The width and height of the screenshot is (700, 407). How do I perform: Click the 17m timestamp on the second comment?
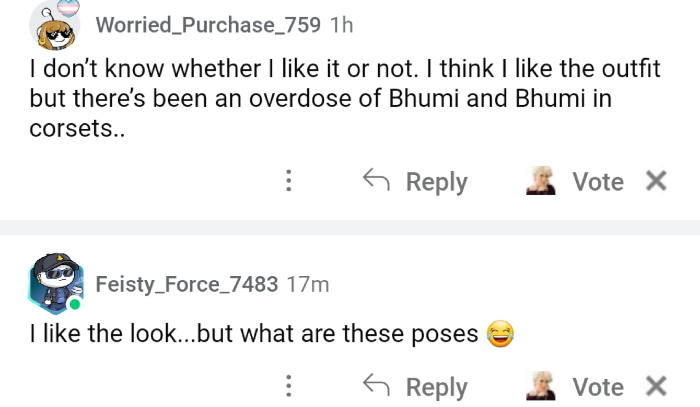pos(308,284)
